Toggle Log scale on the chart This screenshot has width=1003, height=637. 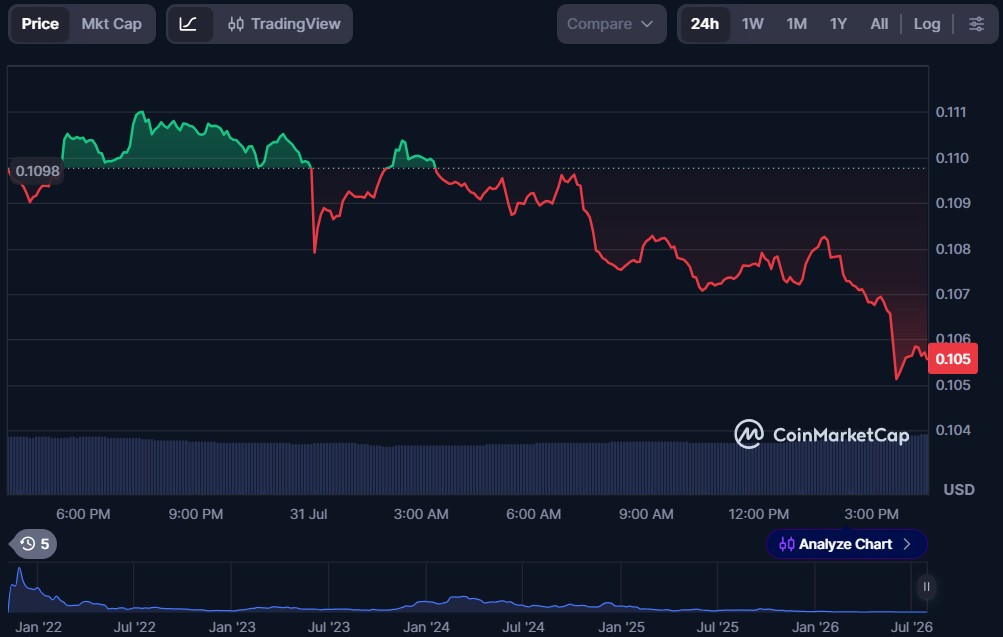[926, 24]
